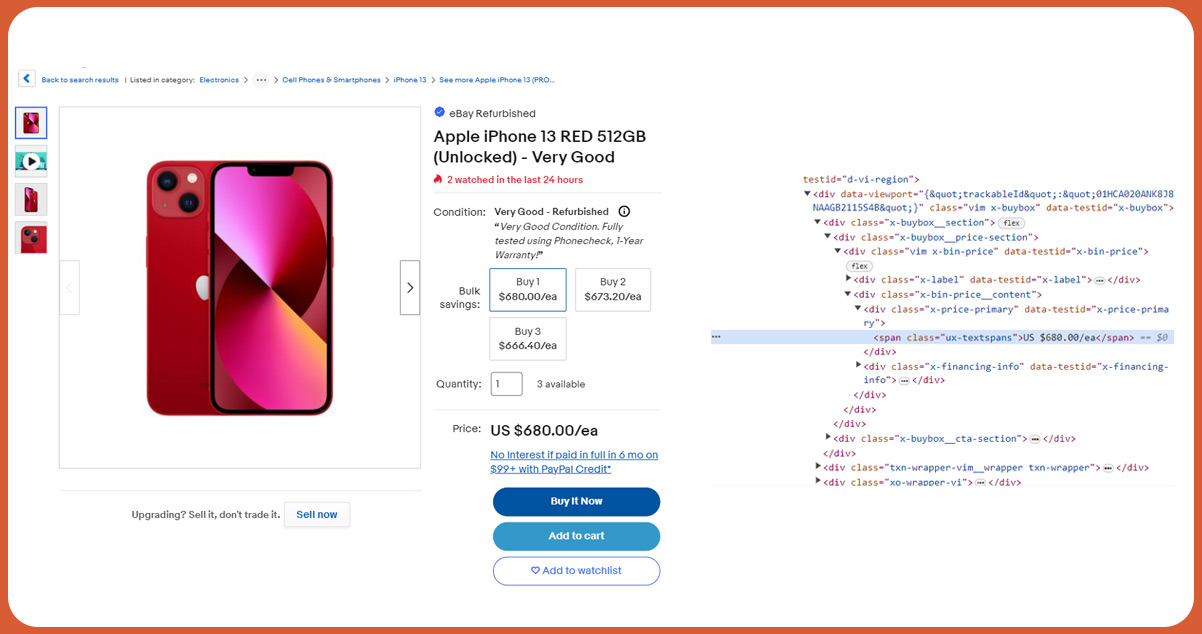Open the Electronics category breadcrumb

pos(219,80)
